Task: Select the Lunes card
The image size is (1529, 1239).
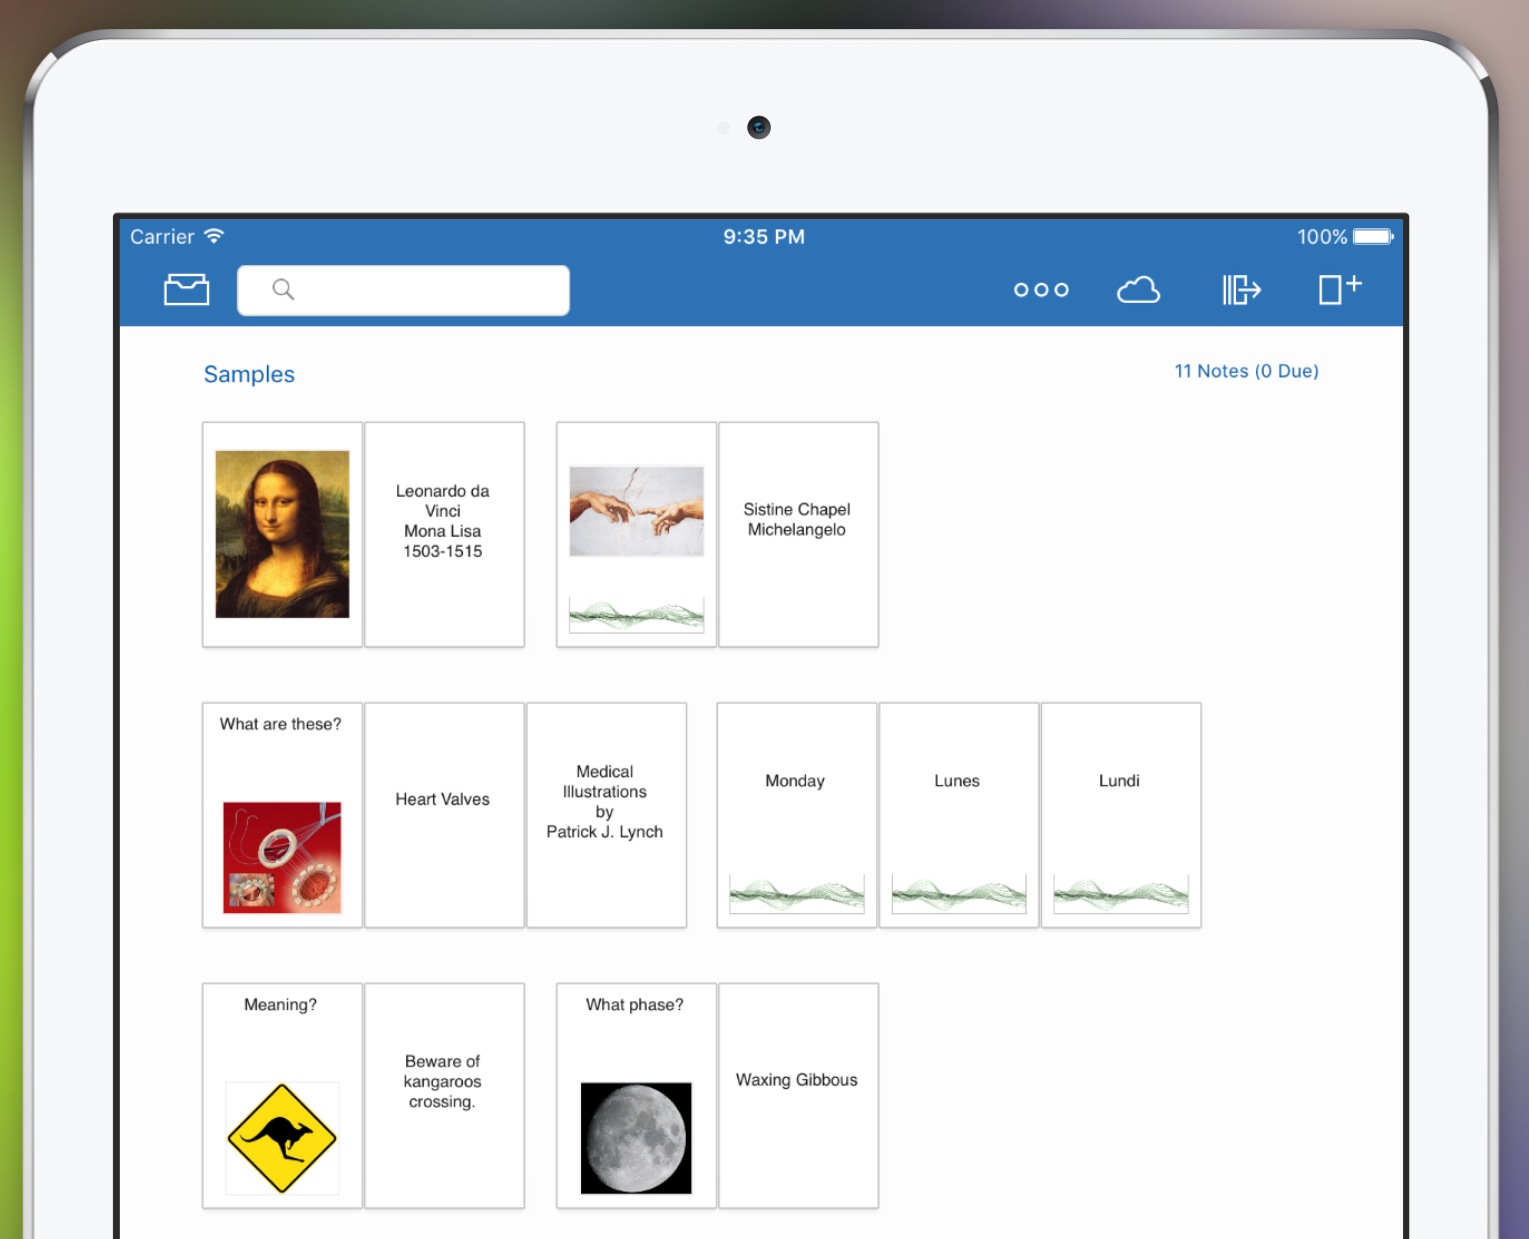Action: click(x=959, y=815)
